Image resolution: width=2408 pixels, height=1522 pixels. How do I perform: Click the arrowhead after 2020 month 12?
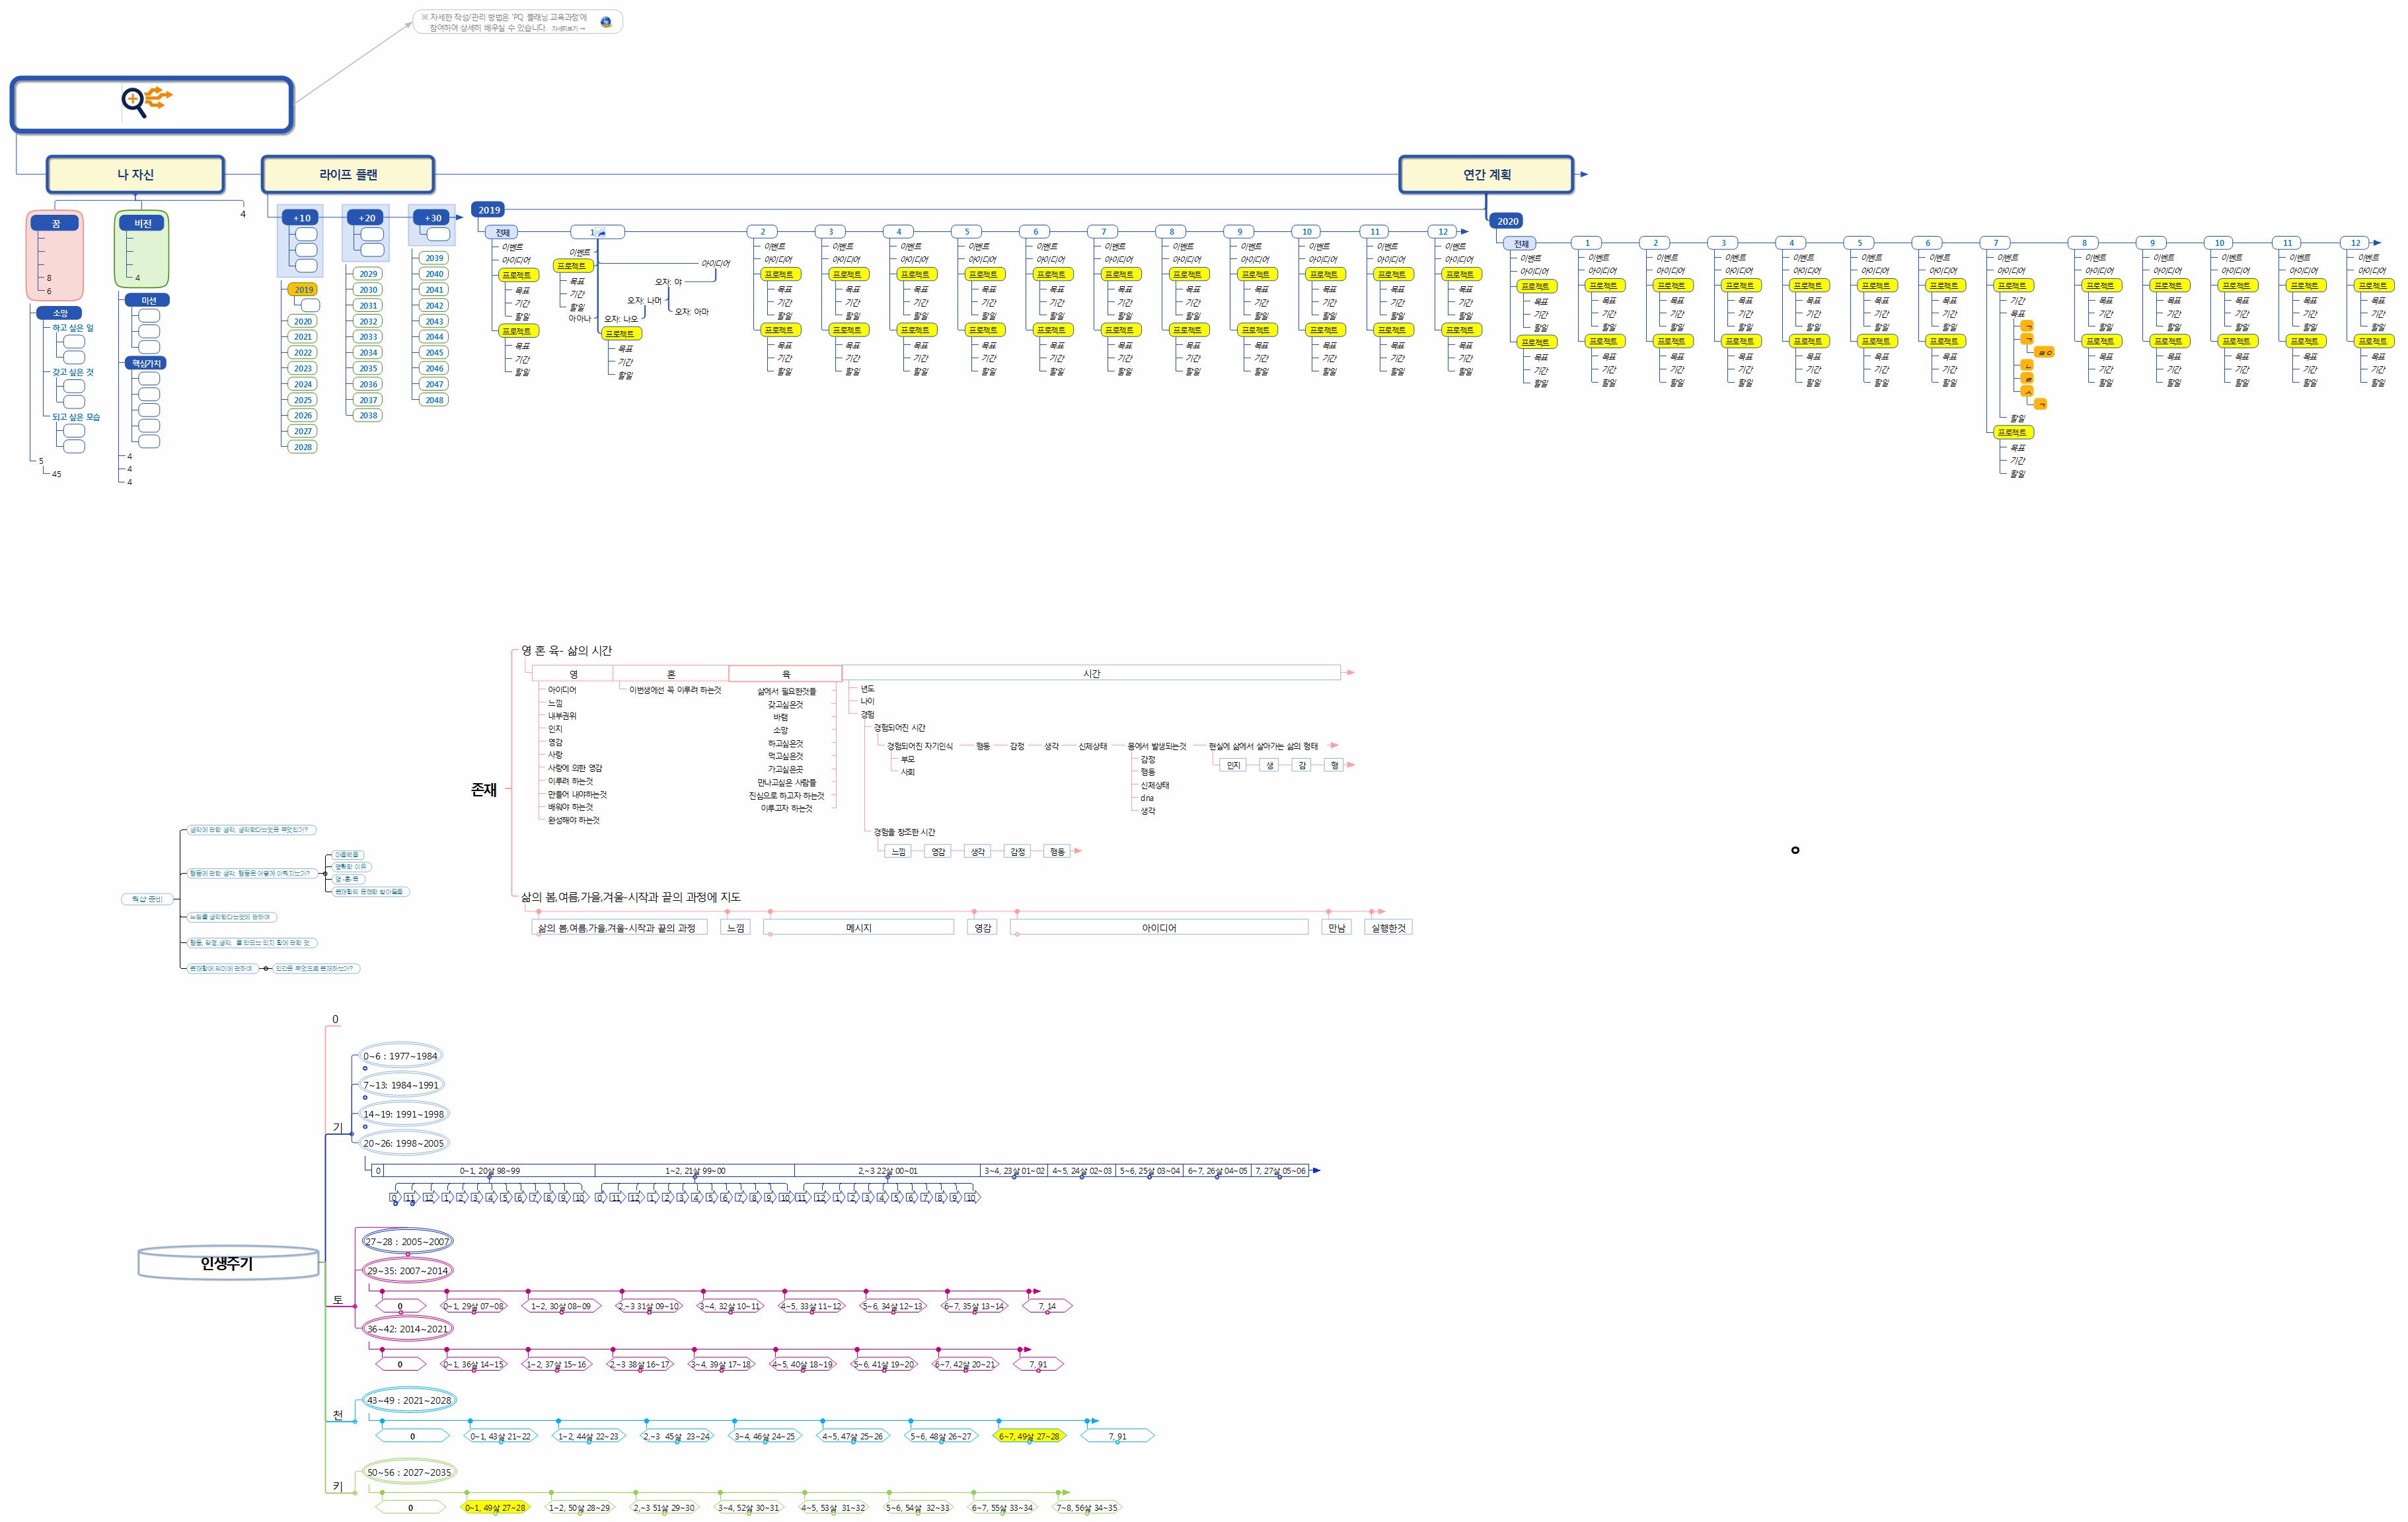pyautogui.click(x=2377, y=243)
